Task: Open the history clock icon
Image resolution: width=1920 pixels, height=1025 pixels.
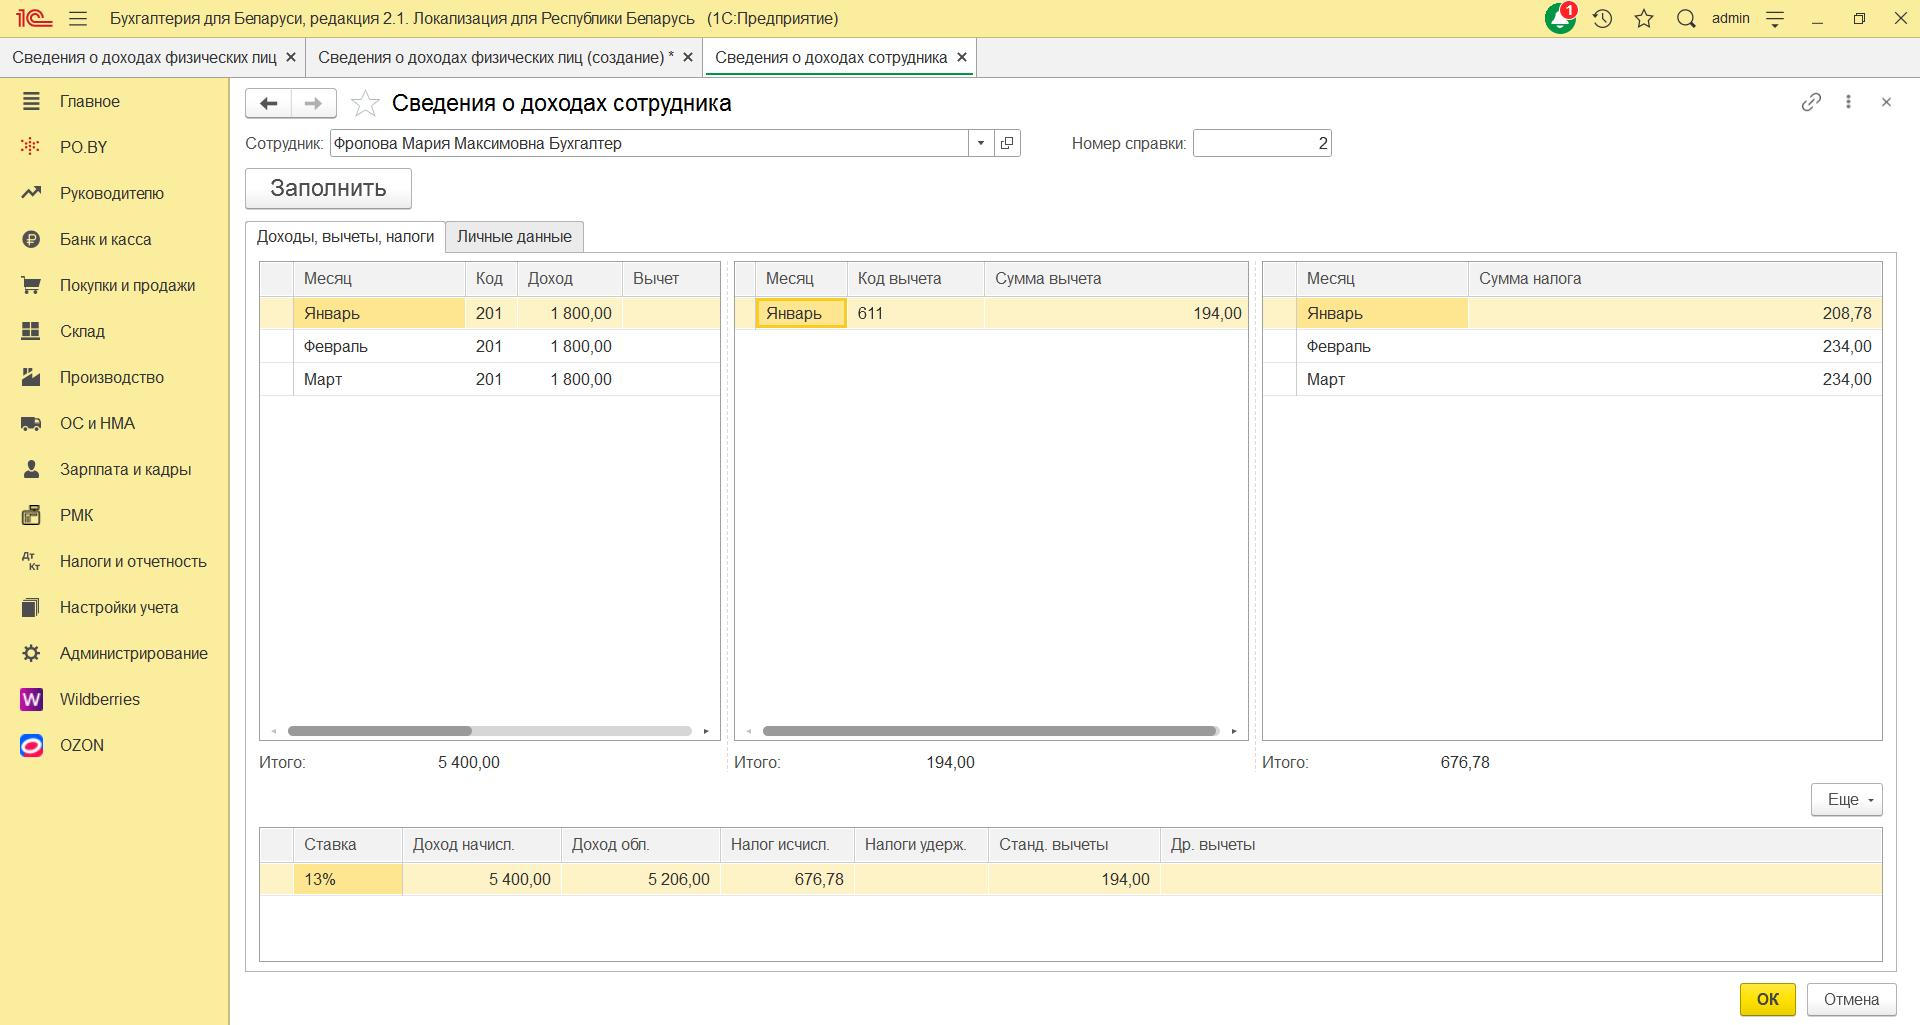Action: point(1602,19)
